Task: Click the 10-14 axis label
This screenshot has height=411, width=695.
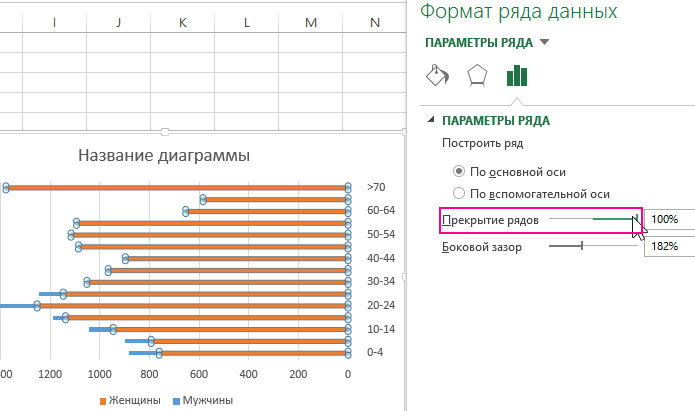Action: pos(381,329)
